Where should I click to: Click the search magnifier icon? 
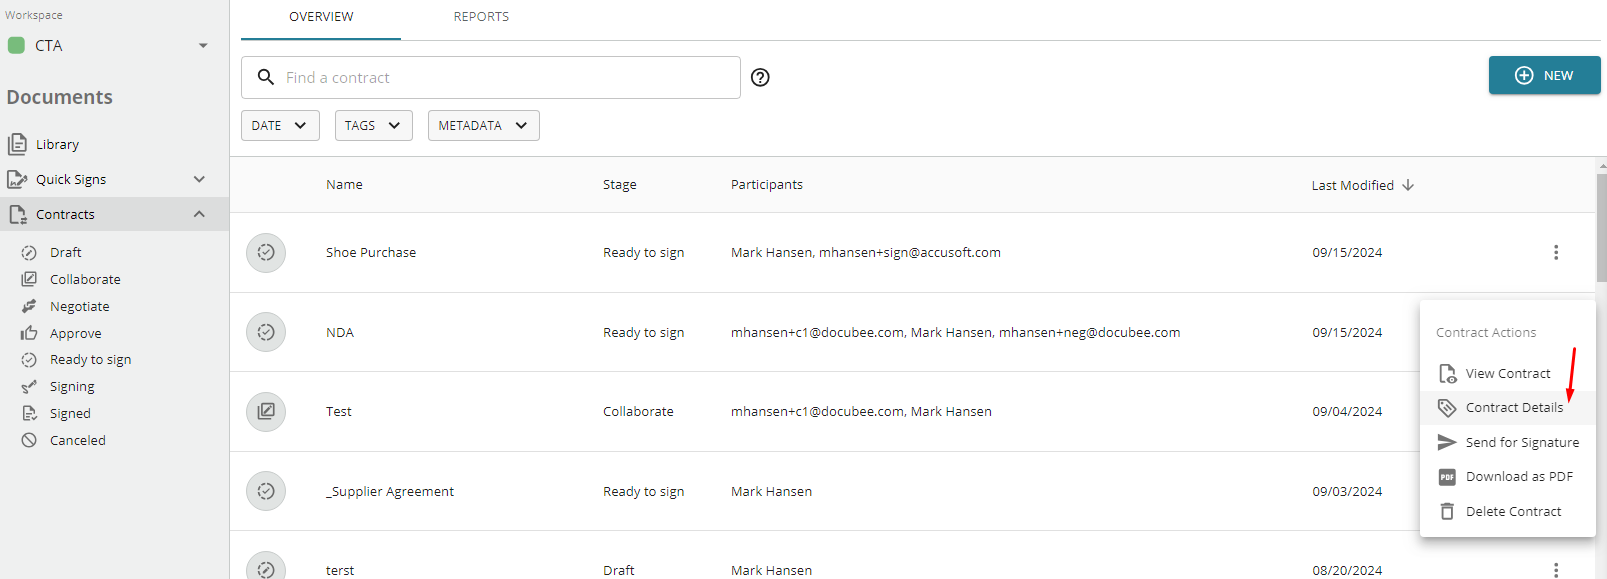(266, 77)
